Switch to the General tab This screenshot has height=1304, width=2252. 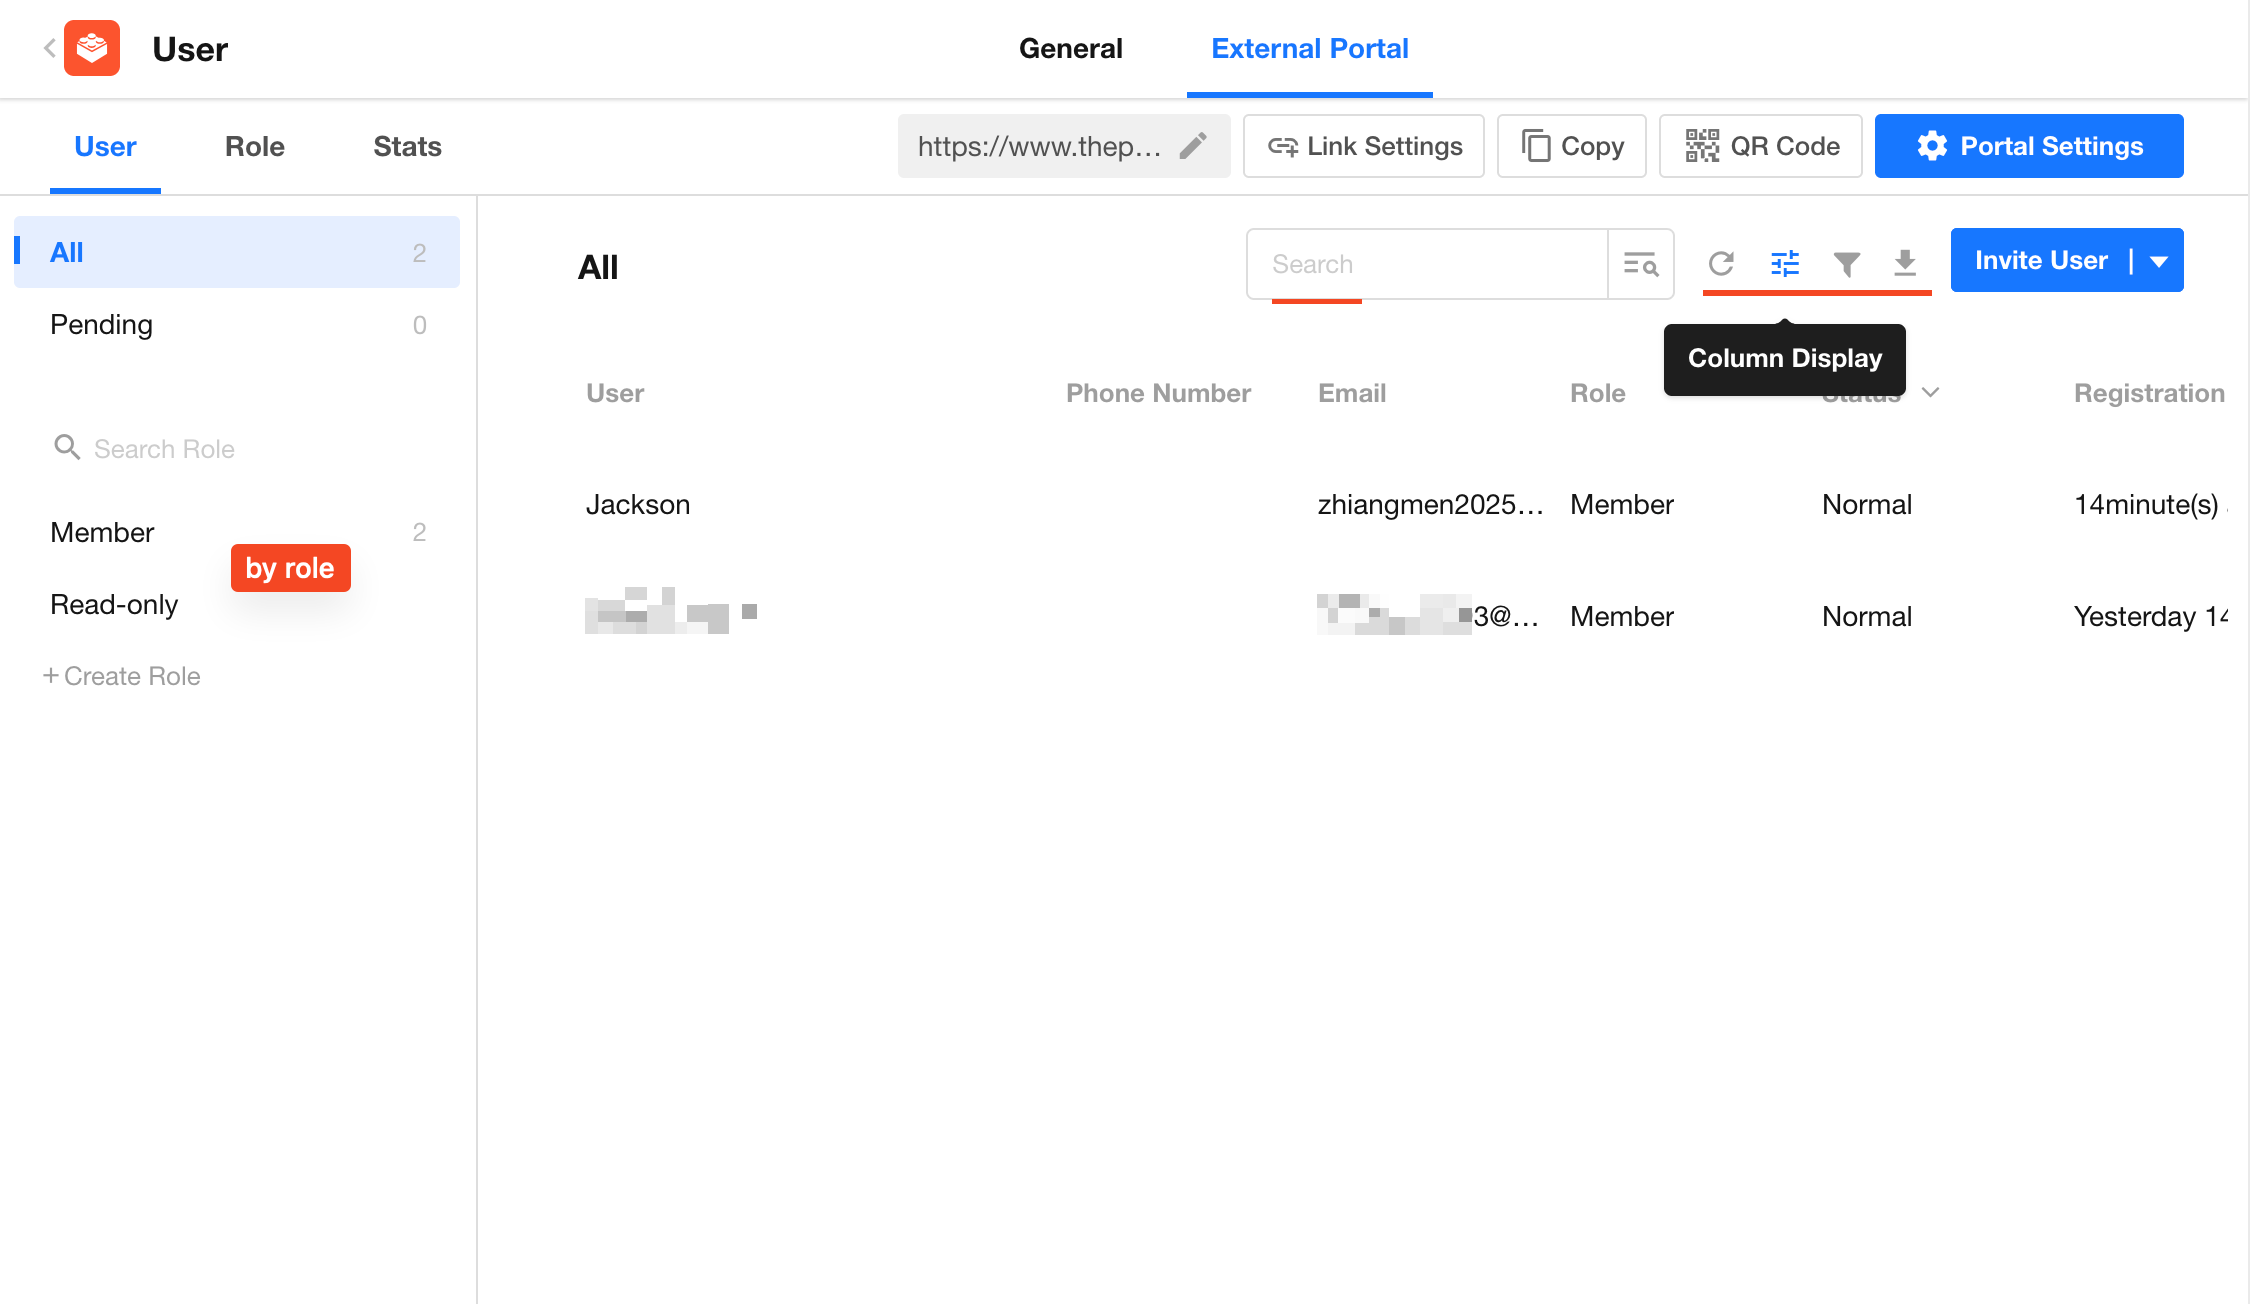point(1070,48)
